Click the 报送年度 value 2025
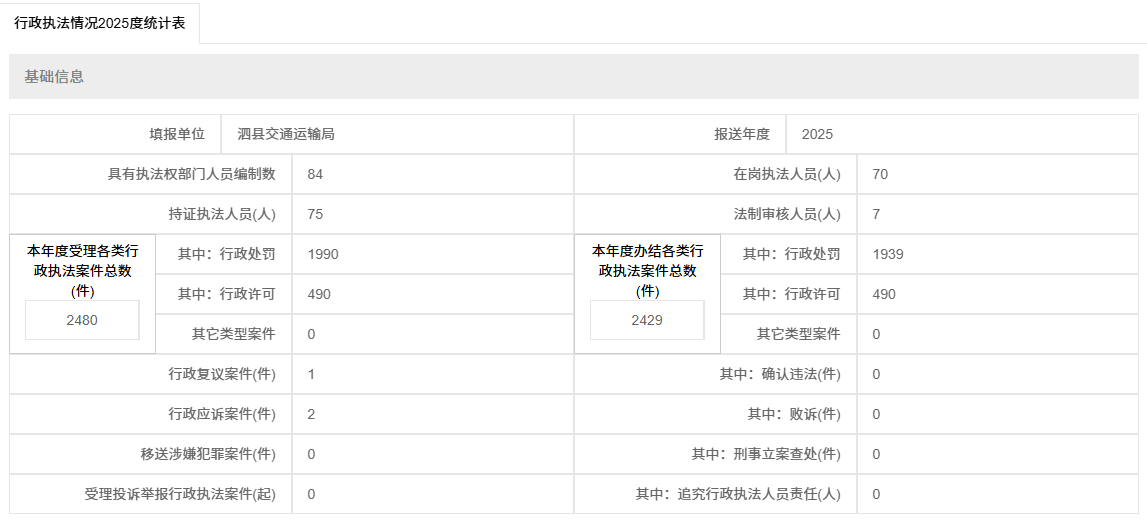This screenshot has width=1147, height=522. click(x=817, y=134)
